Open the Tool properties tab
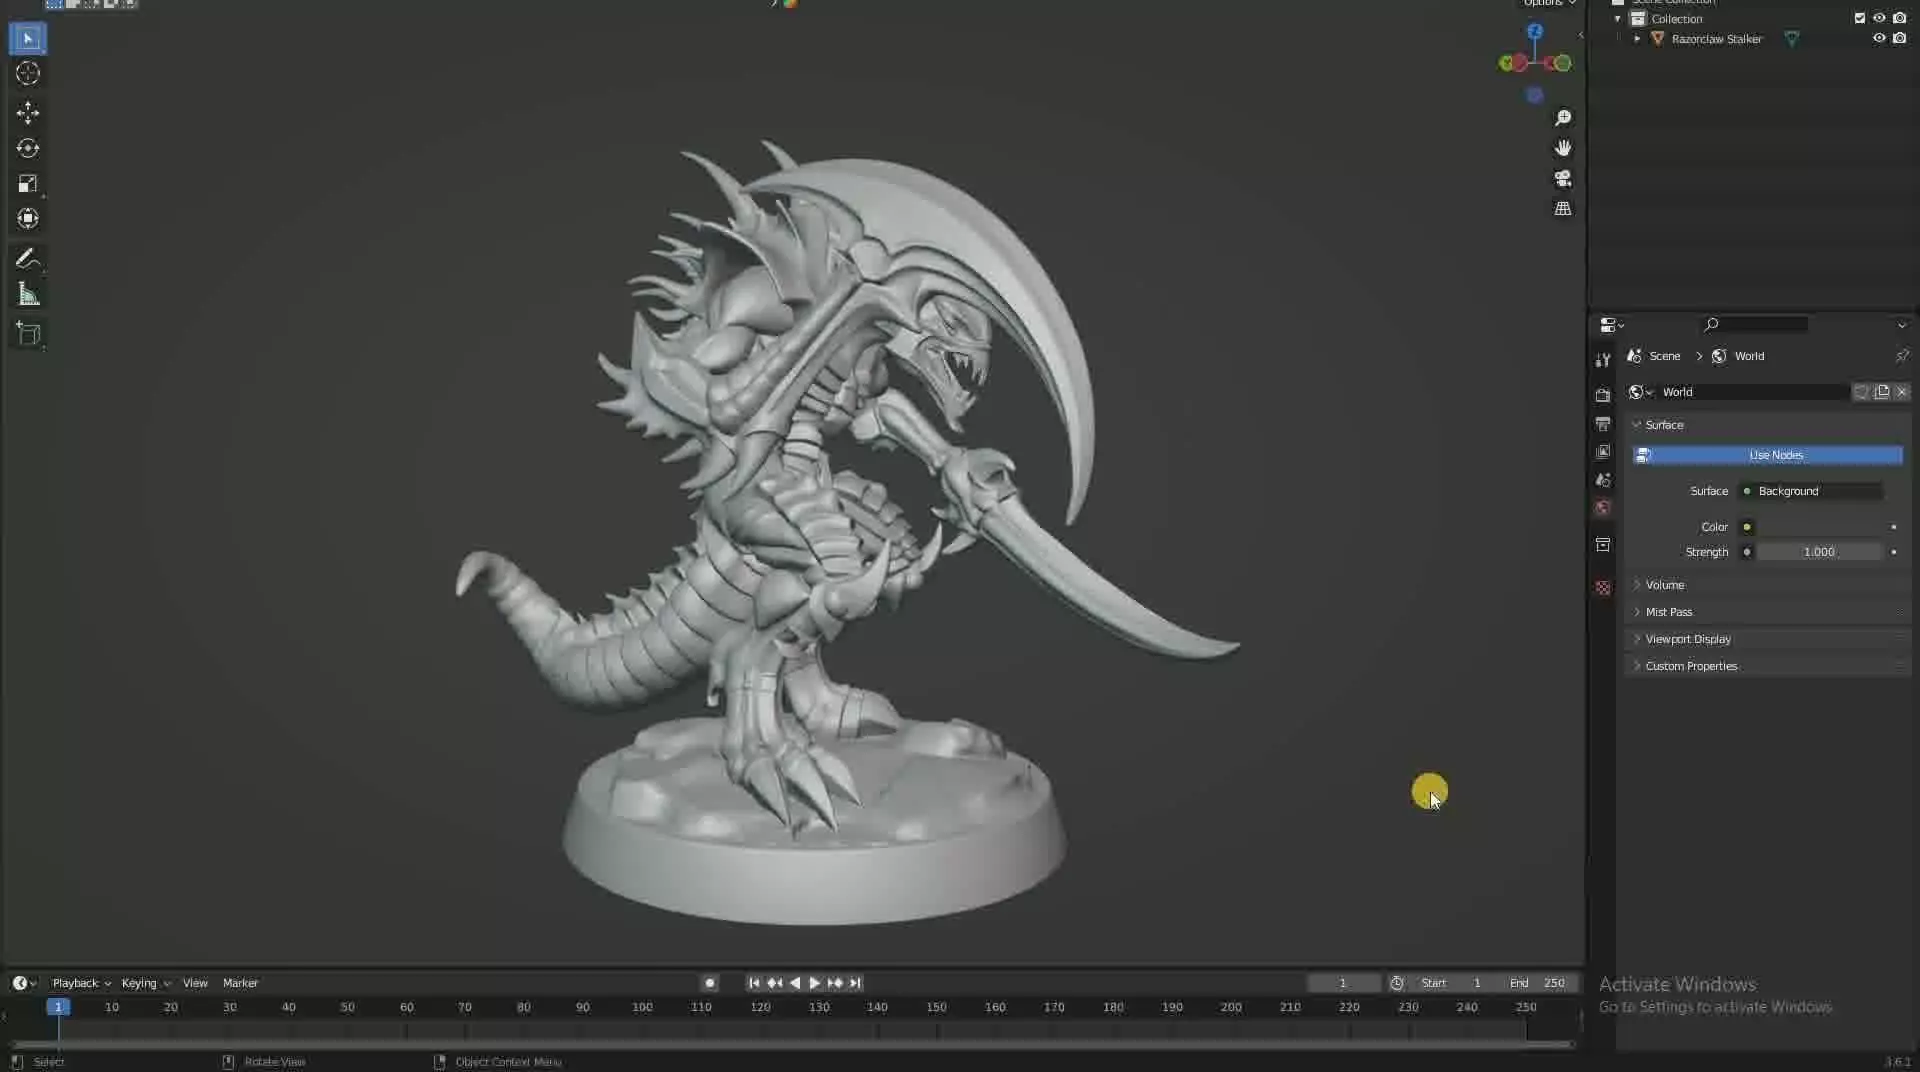Image resolution: width=1920 pixels, height=1072 pixels. point(1603,360)
